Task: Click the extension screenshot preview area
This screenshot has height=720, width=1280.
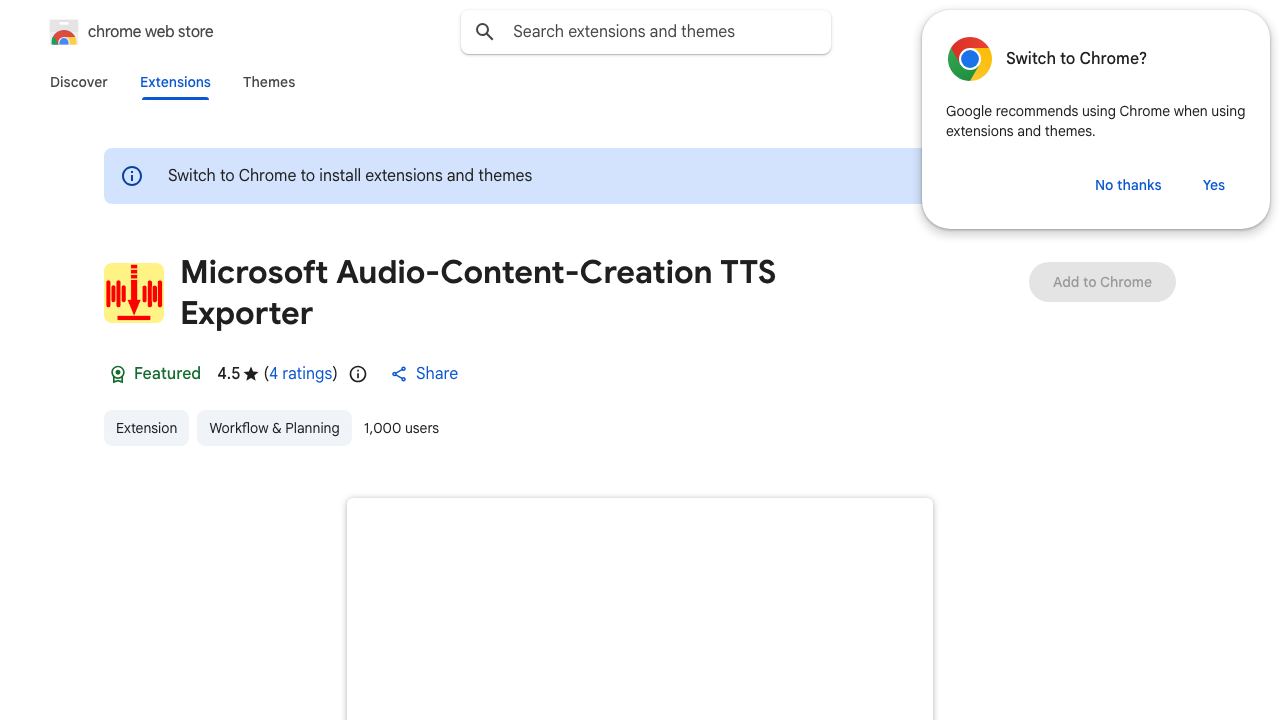Action: tap(640, 609)
